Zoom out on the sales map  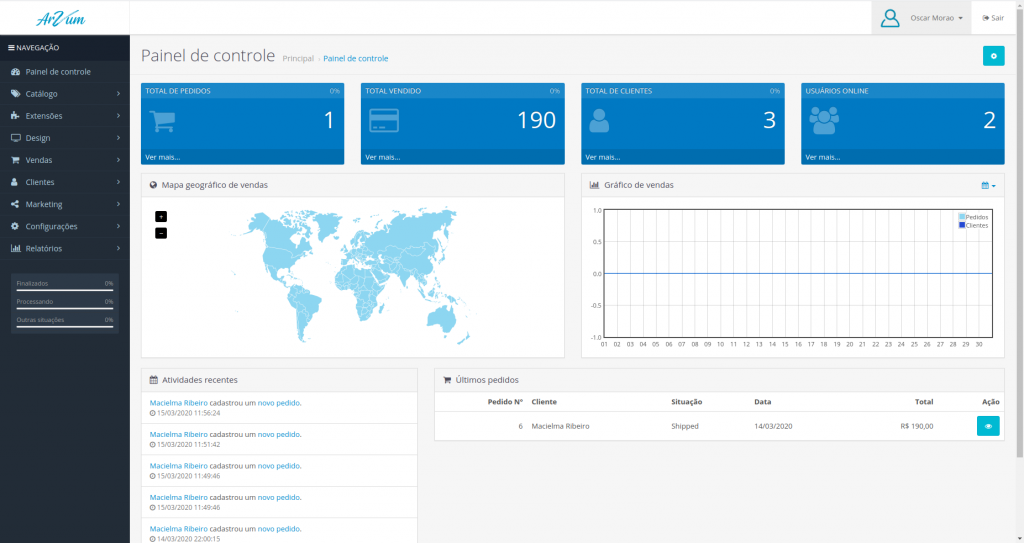[161, 233]
